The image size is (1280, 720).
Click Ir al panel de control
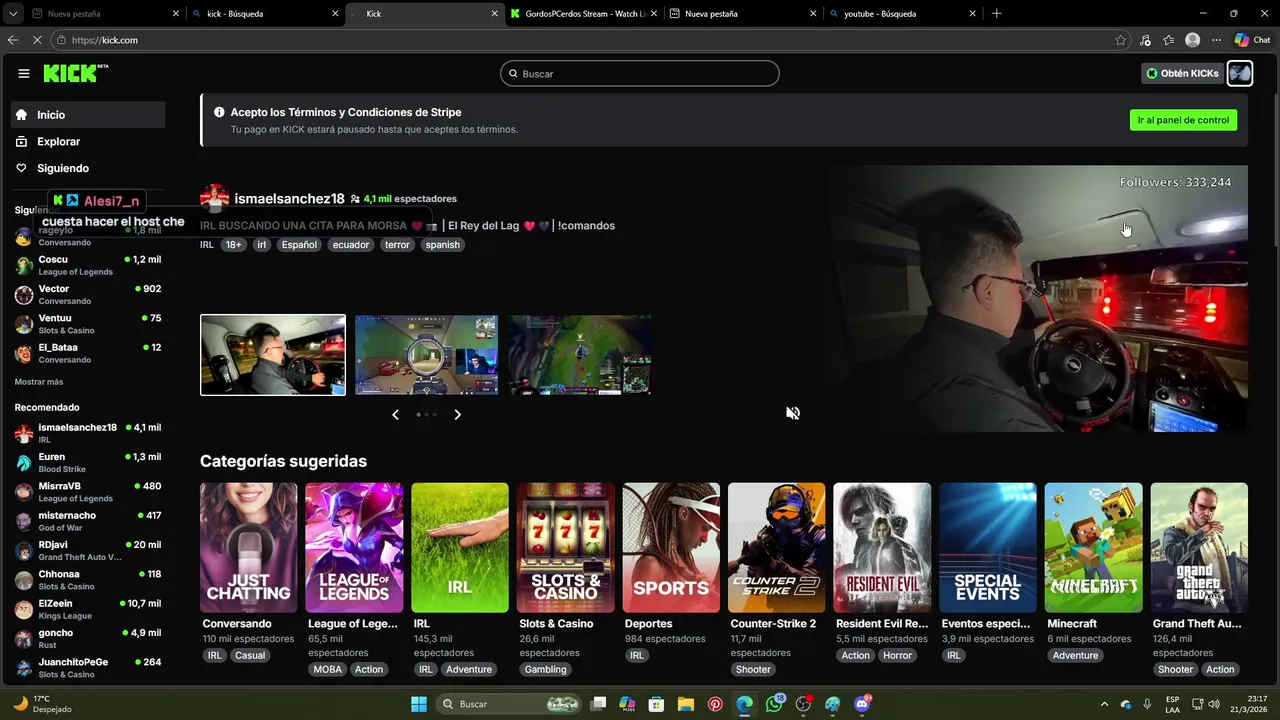point(1183,120)
